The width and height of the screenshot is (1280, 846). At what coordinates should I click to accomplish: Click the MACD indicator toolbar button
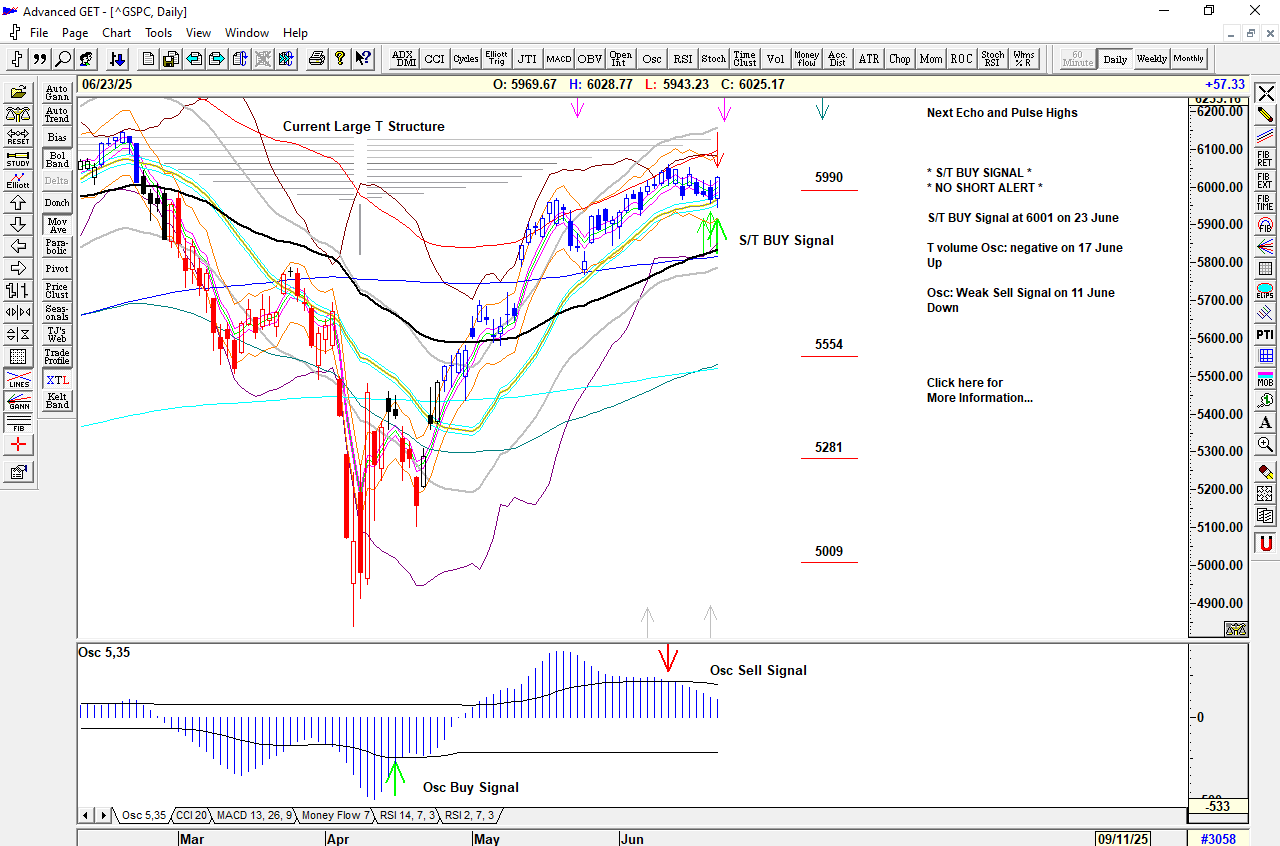[558, 59]
